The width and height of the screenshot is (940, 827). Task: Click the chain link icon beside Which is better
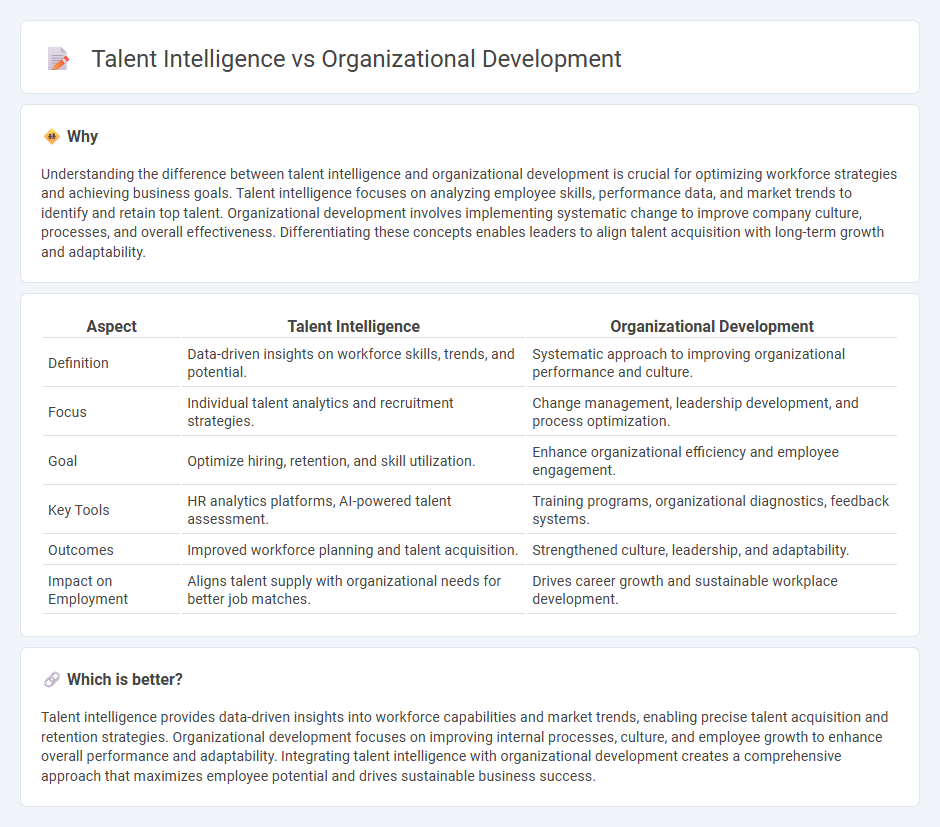coord(52,680)
